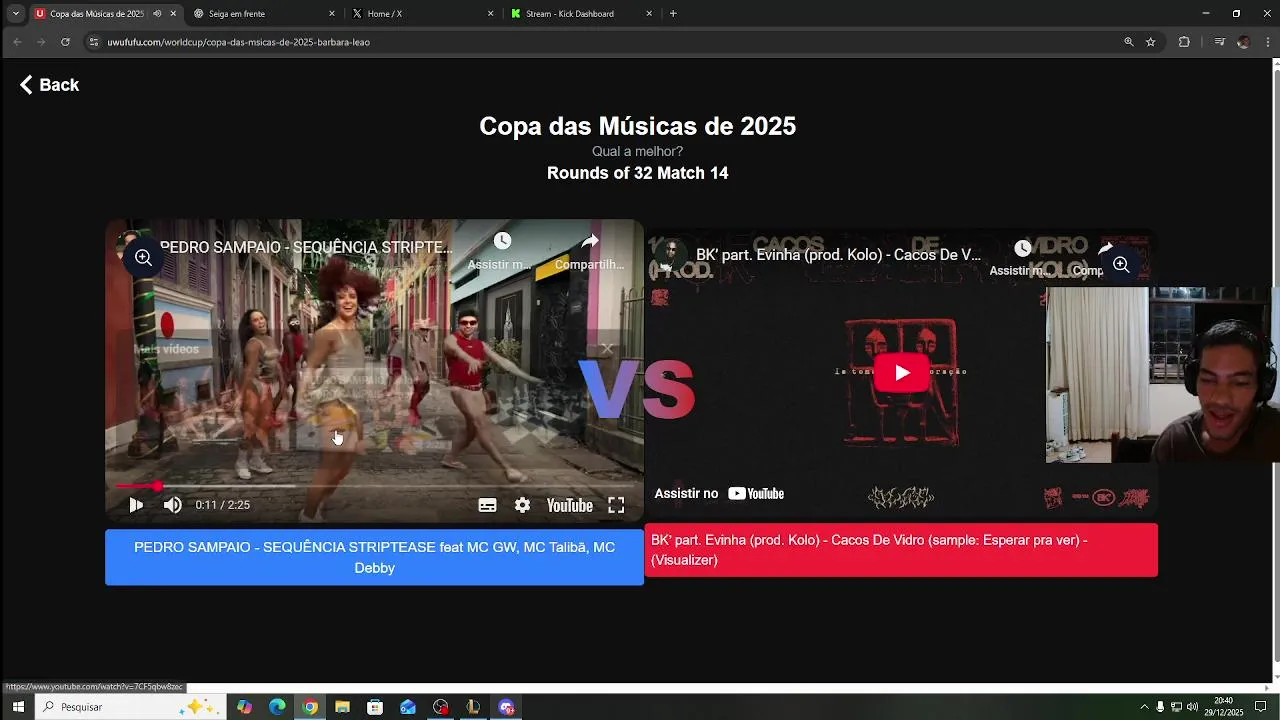
Task: Open the system volume tray icon
Action: tap(1192, 707)
